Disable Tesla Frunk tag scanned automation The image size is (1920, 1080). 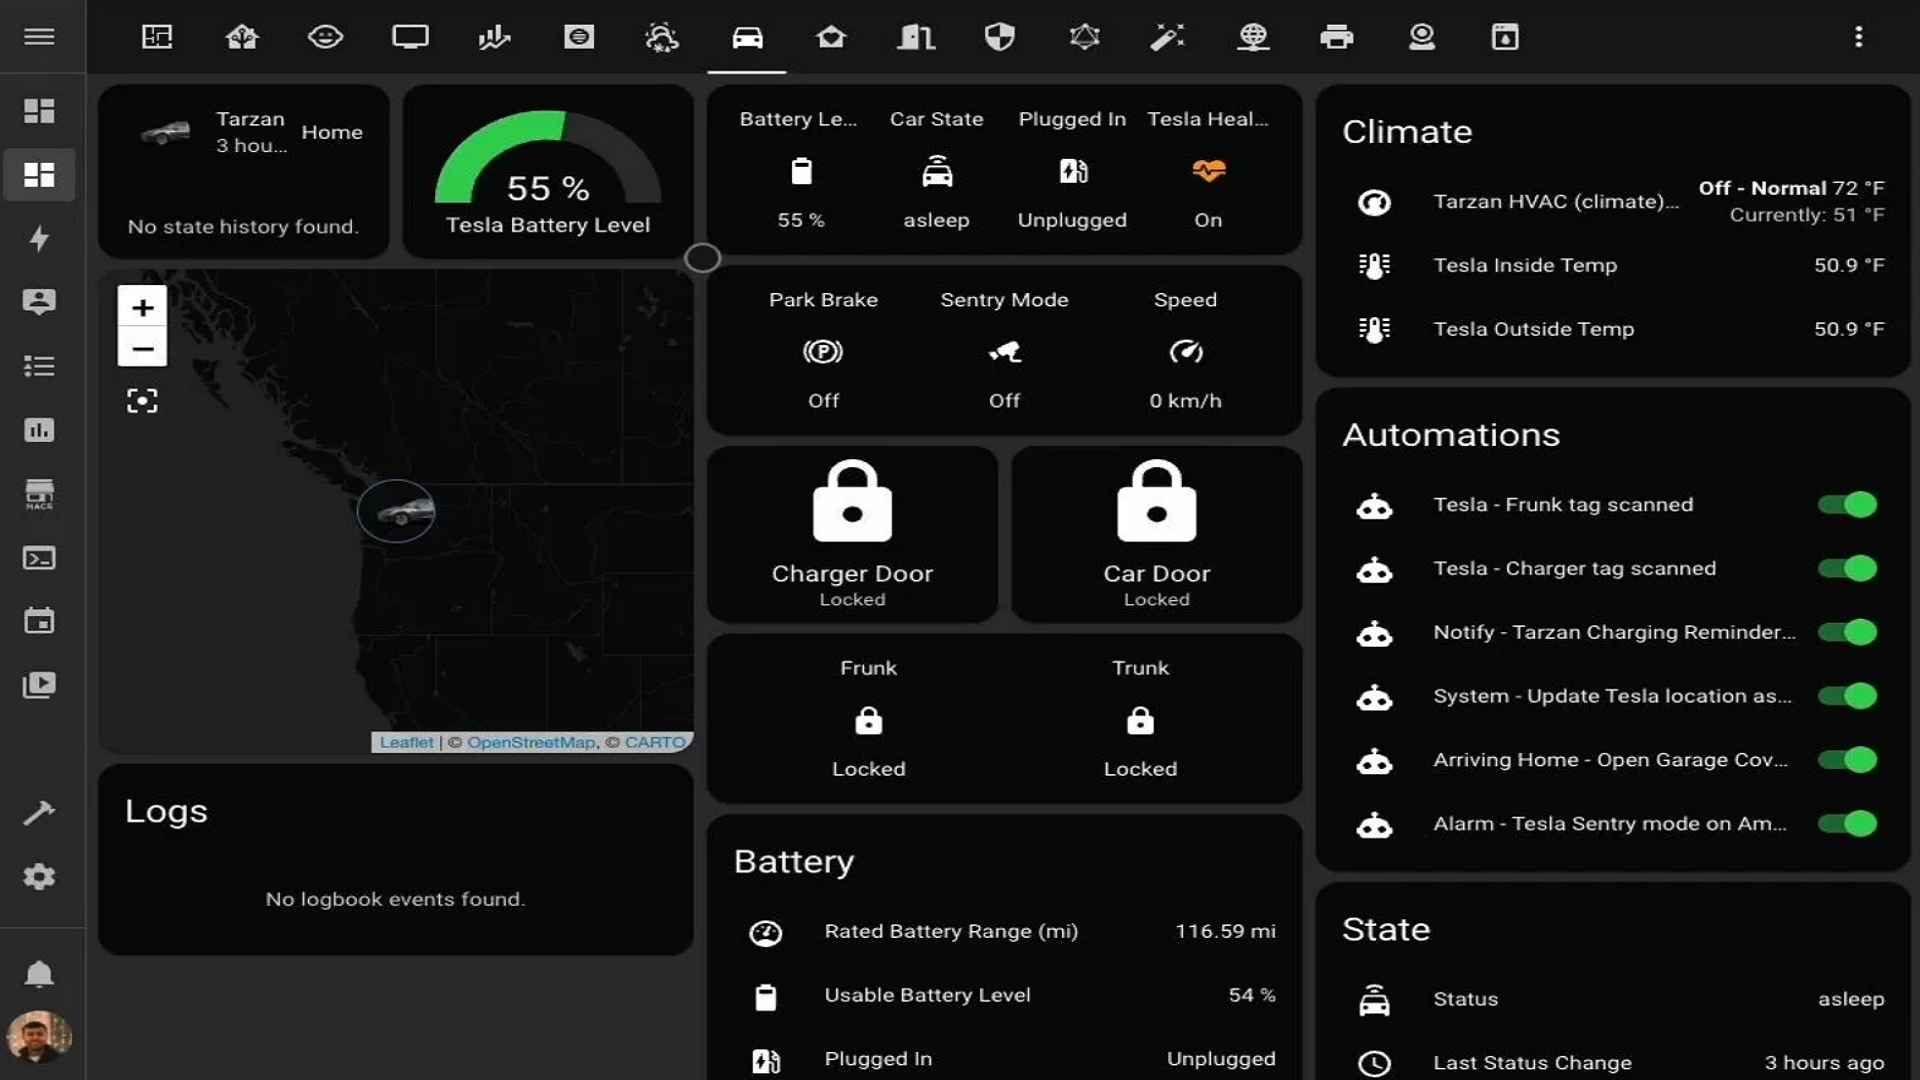[1847, 505]
